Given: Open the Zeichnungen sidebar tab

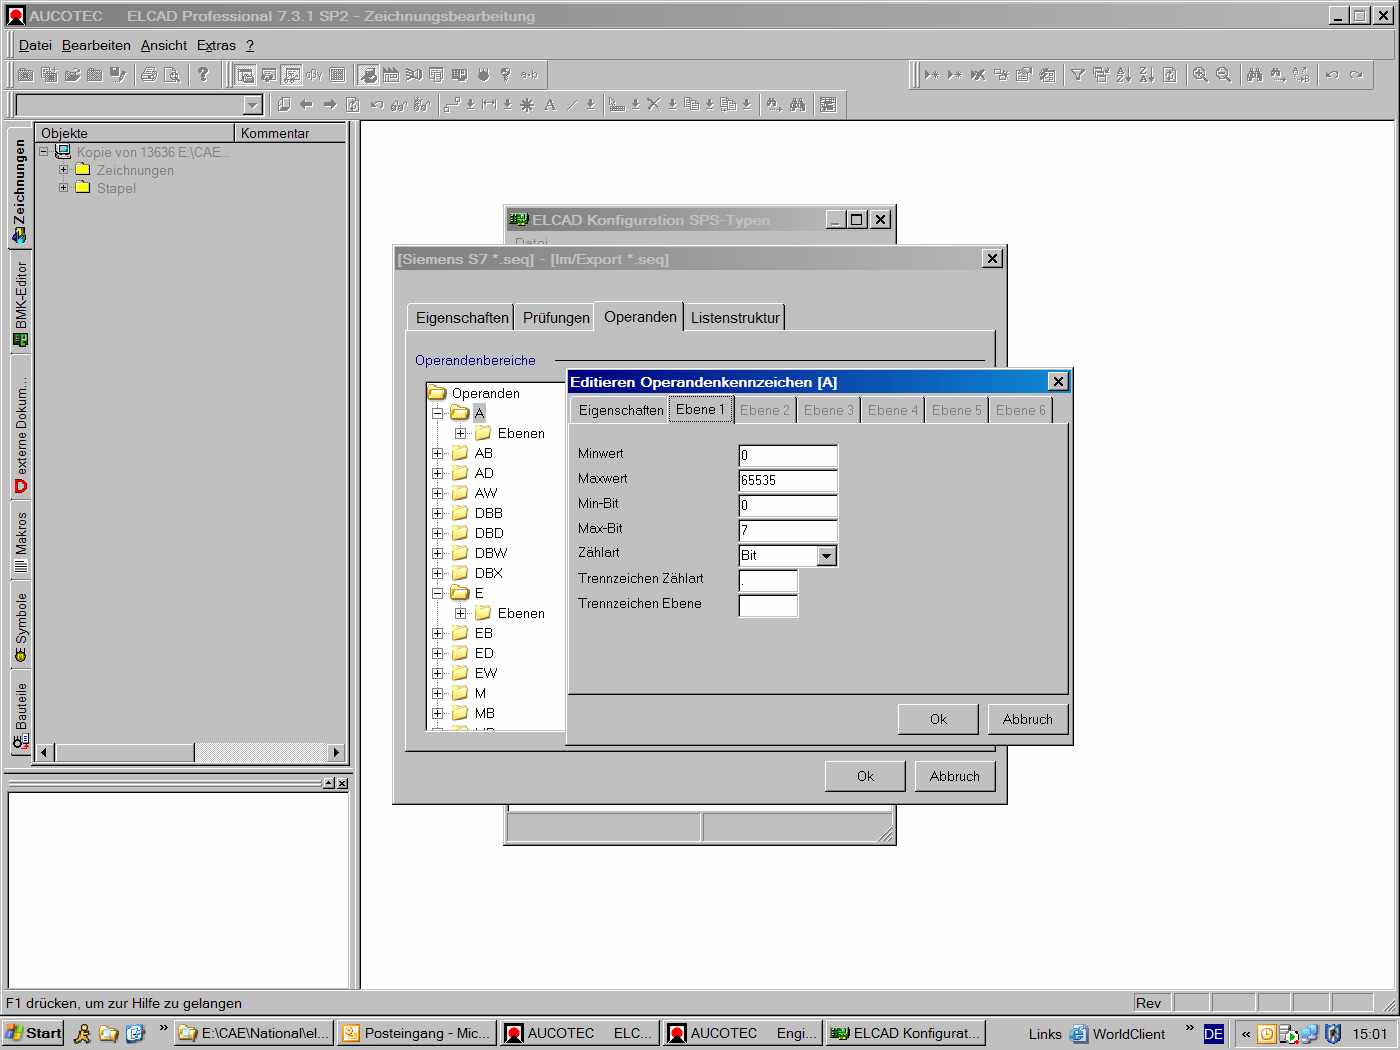Looking at the screenshot, I should tap(20, 190).
